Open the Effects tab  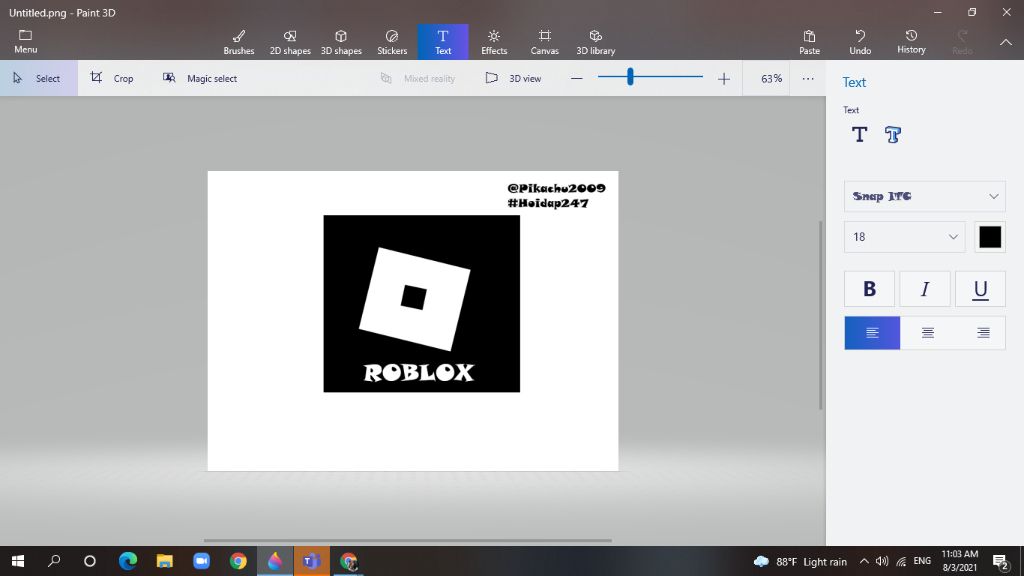494,42
